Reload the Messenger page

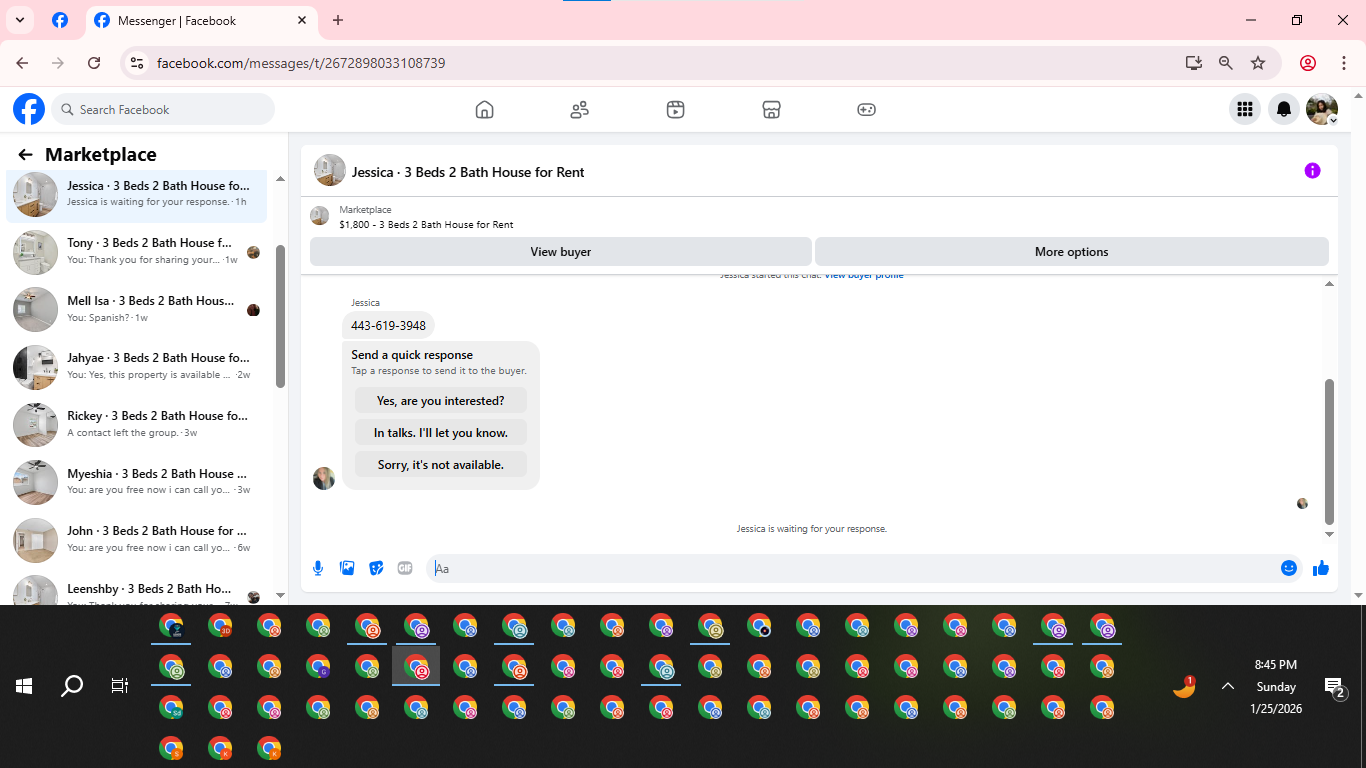tap(94, 63)
